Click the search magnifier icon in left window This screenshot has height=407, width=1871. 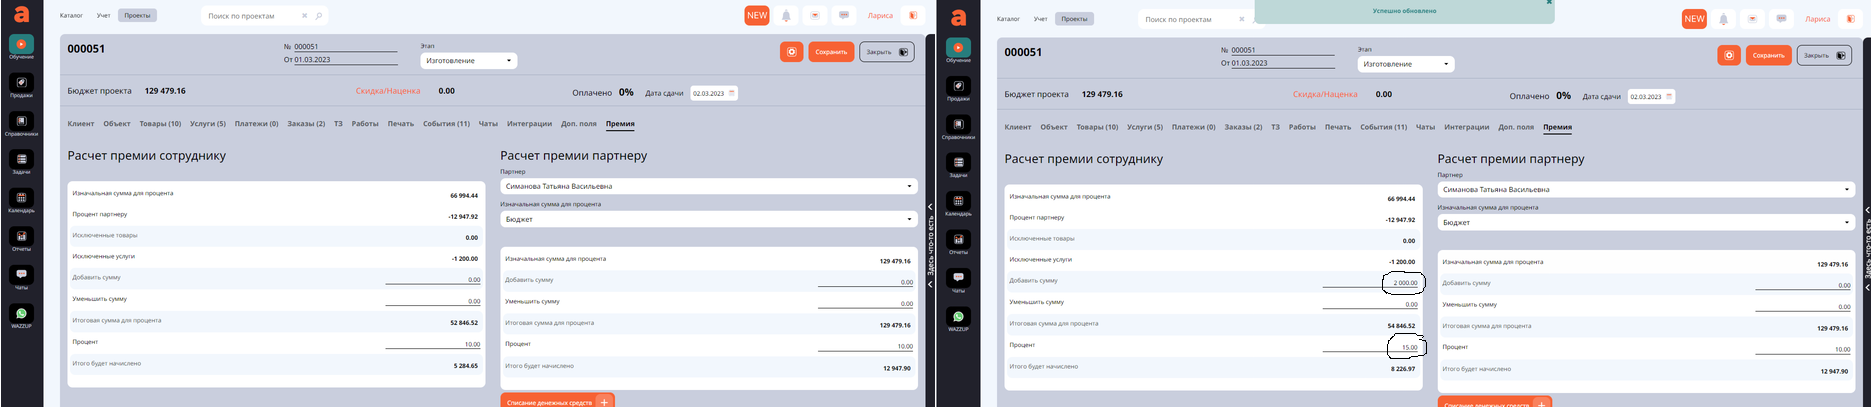(x=319, y=16)
